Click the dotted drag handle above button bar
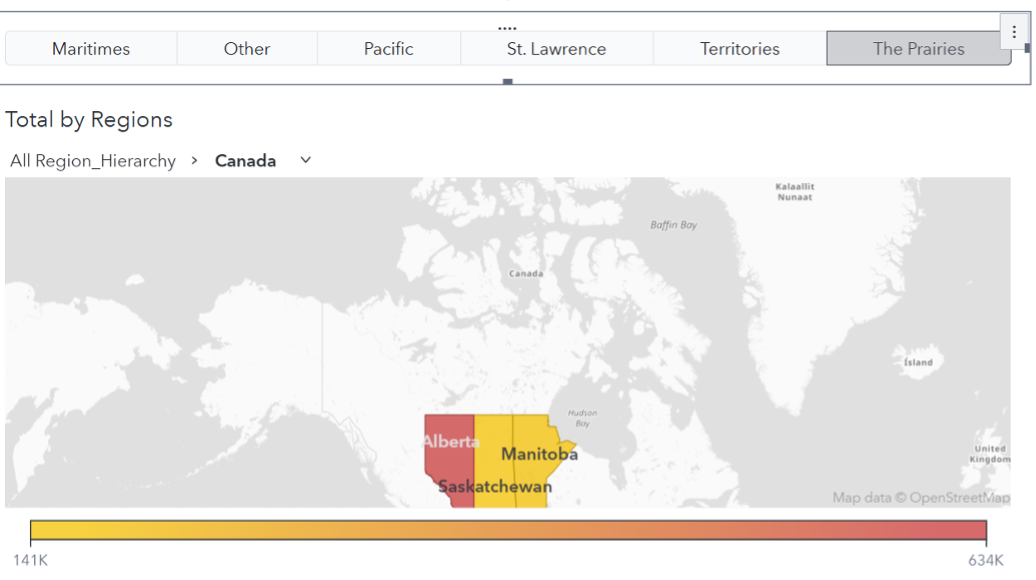Screen dimensions: 1036x580 click(507, 28)
